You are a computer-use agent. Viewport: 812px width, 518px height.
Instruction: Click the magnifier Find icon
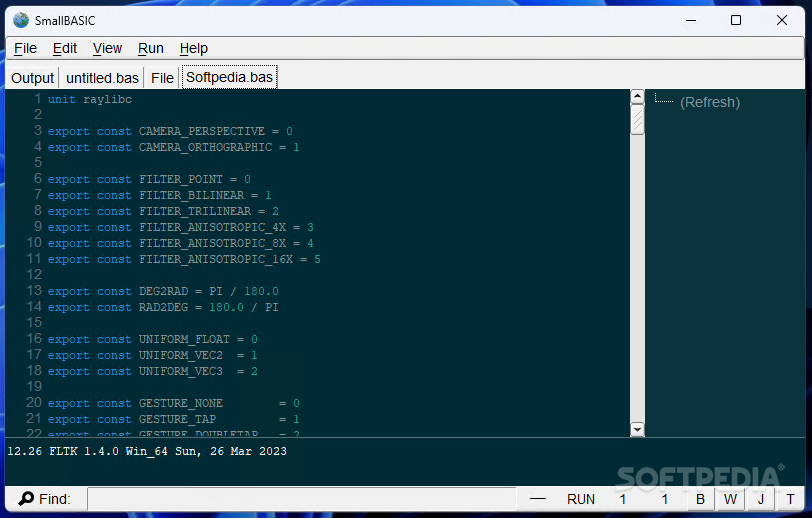[x=26, y=498]
